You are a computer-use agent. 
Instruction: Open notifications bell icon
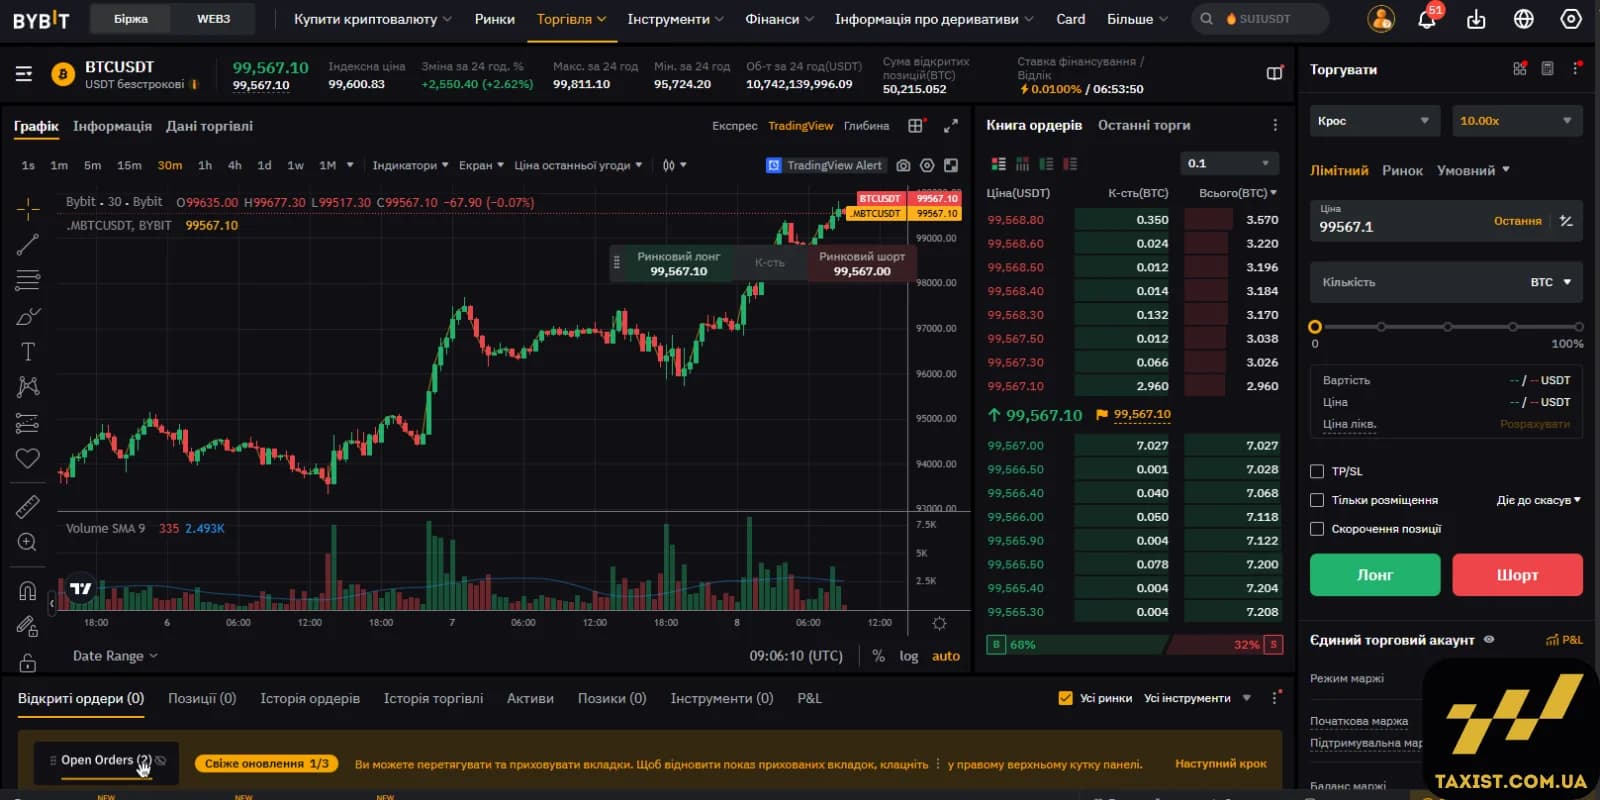pos(1427,19)
